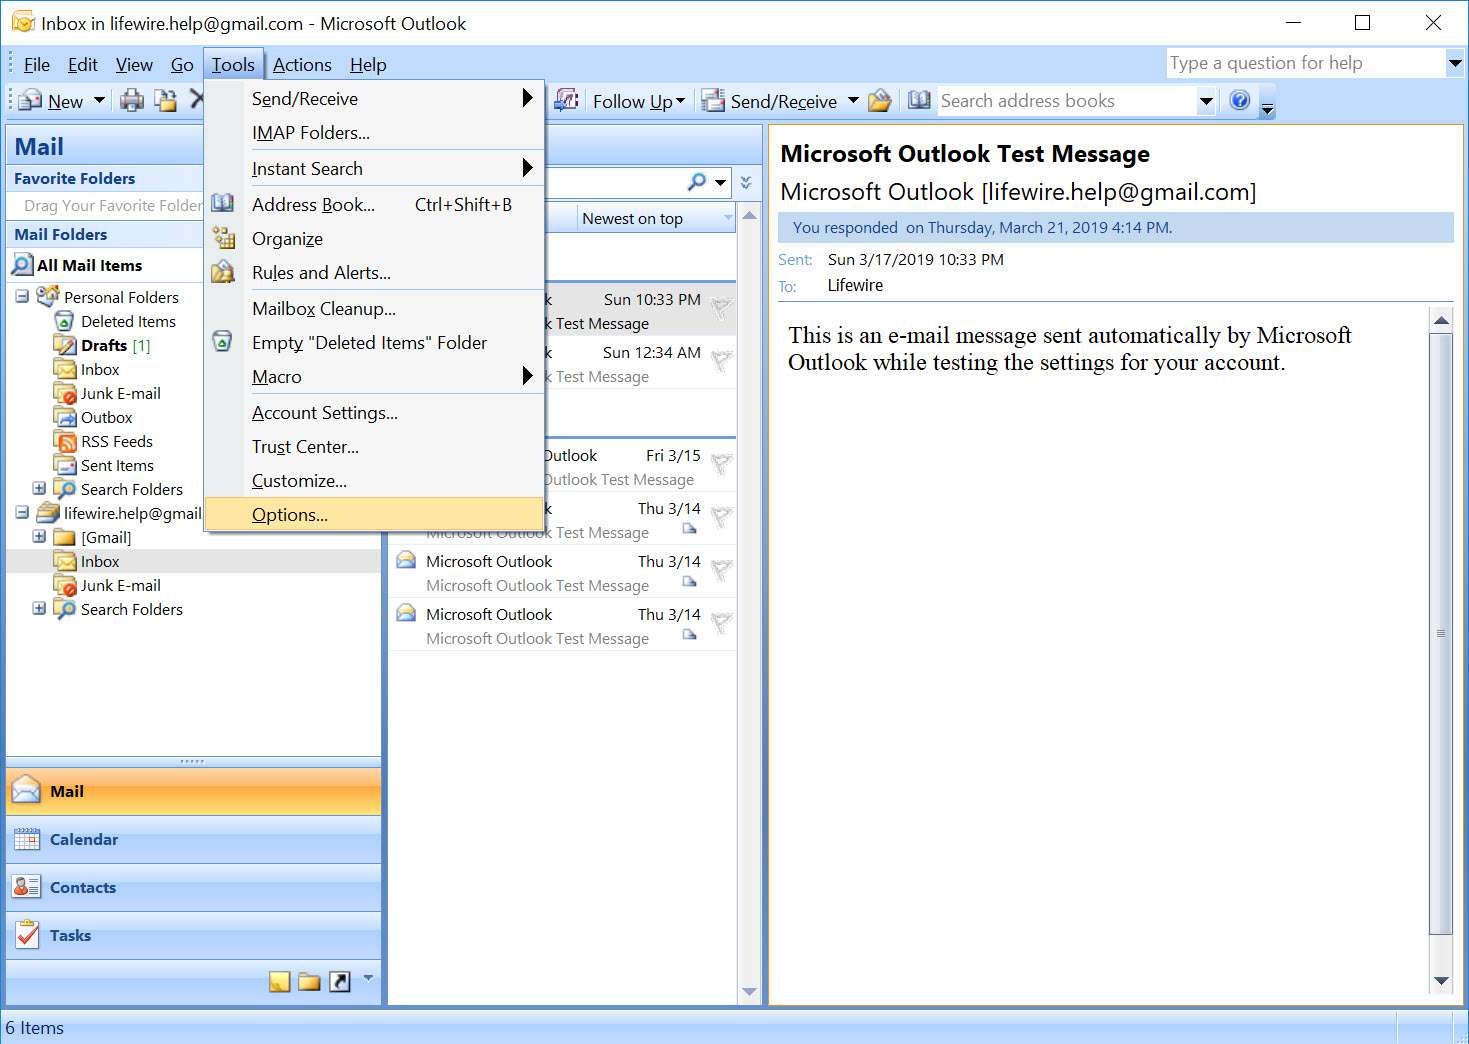Open the dropdown arrow next to New
The width and height of the screenshot is (1469, 1044).
pos(99,100)
